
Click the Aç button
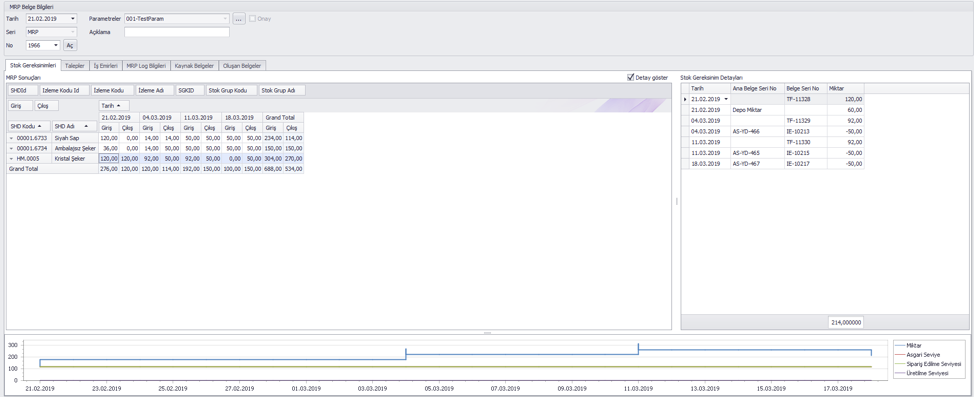(70, 45)
